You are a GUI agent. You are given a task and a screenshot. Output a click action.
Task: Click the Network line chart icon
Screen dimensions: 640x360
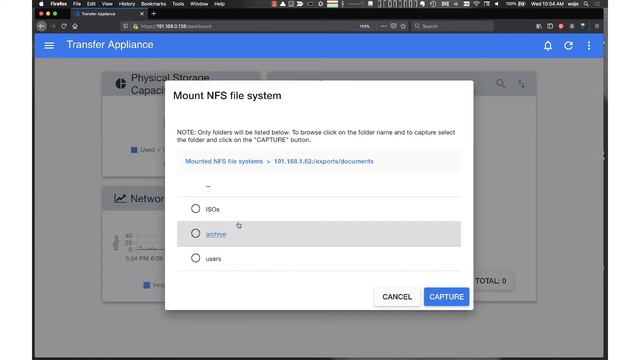point(120,198)
